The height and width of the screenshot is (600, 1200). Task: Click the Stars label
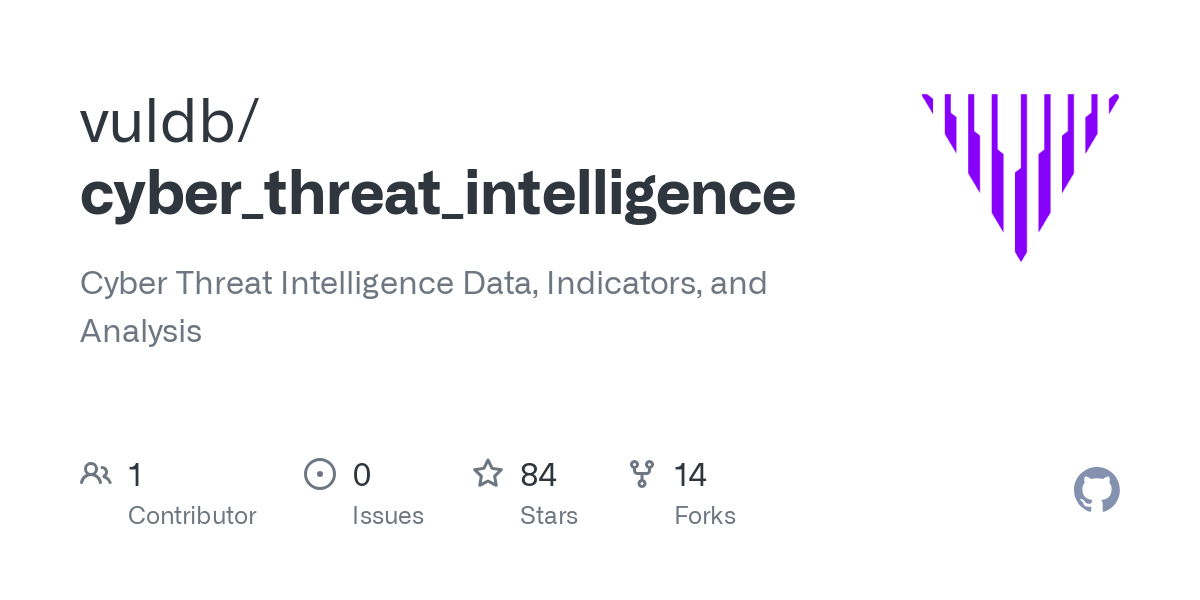549,516
